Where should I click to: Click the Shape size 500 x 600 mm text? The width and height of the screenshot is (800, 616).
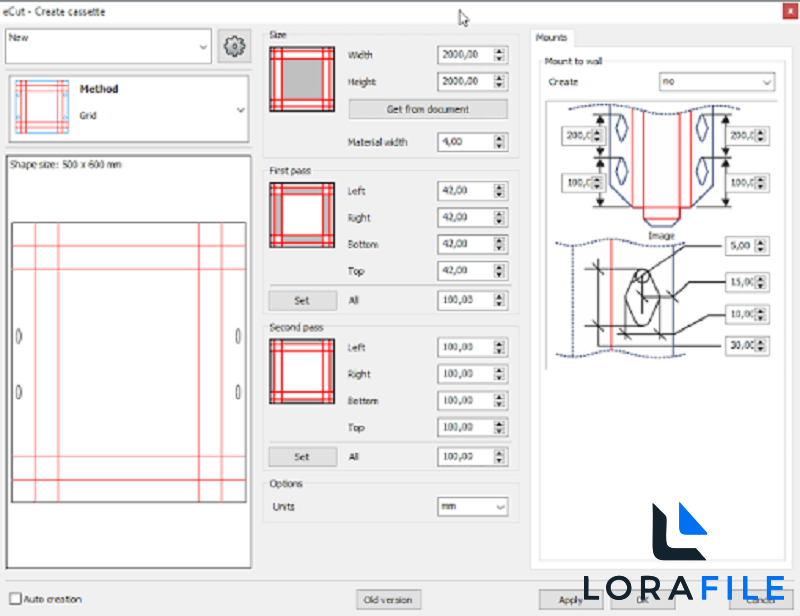point(66,164)
